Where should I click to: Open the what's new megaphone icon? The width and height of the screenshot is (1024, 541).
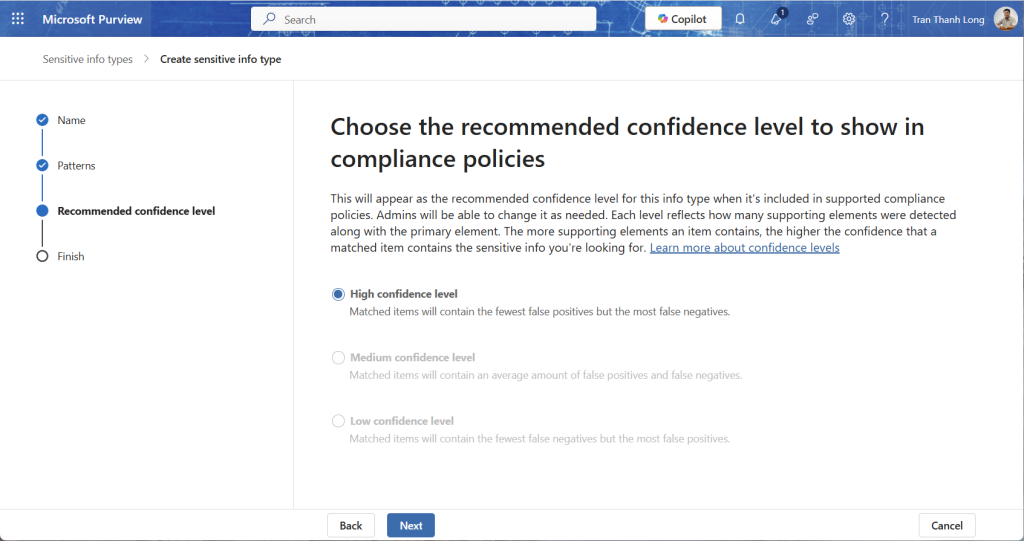pyautogui.click(x=776, y=19)
